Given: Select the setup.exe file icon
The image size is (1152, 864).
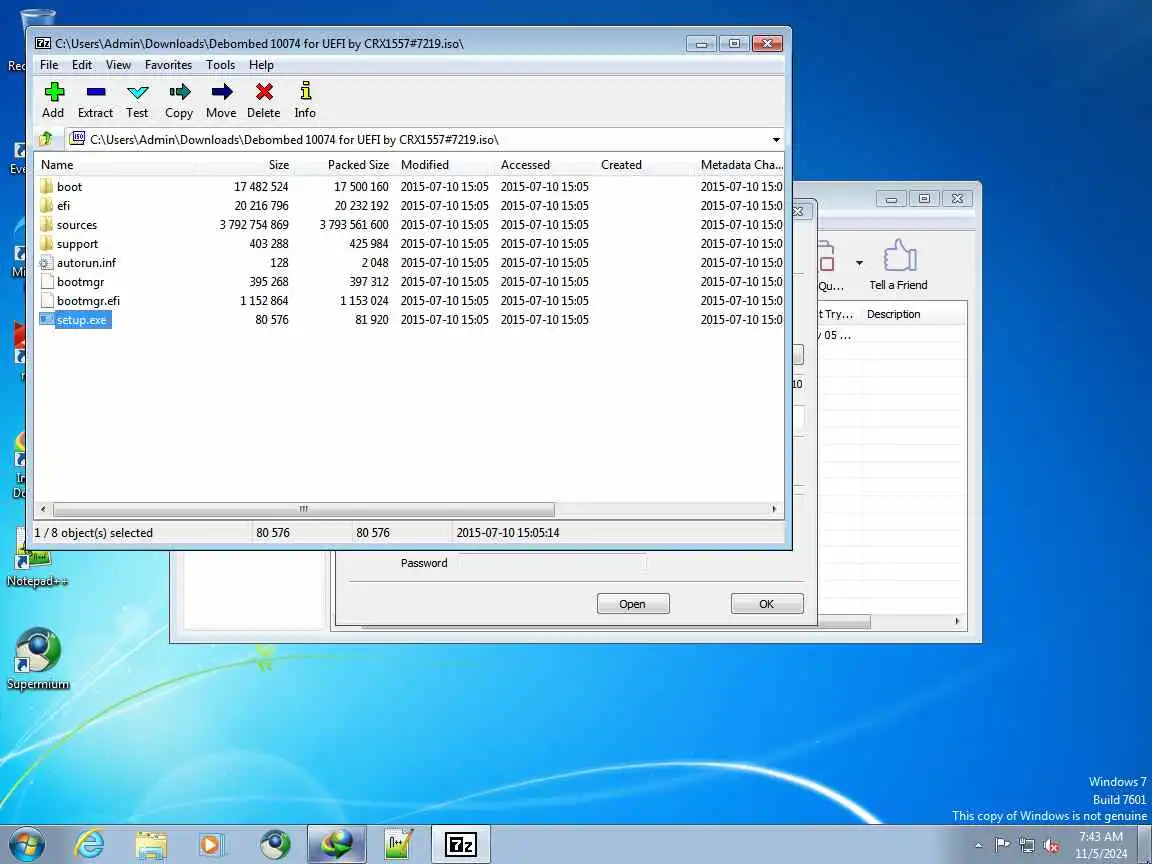Looking at the screenshot, I should coord(46,320).
